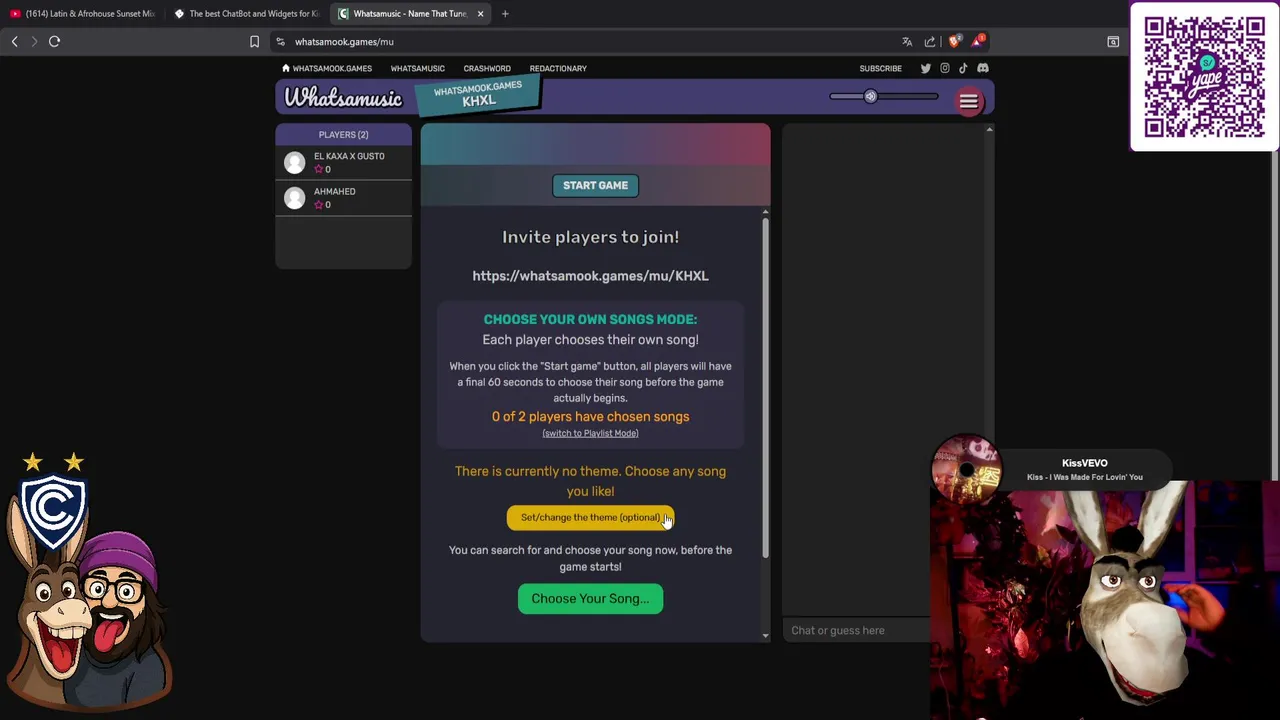Screen dimensions: 1280x720
Task: Open the Discord social icon
Action: 983,68
